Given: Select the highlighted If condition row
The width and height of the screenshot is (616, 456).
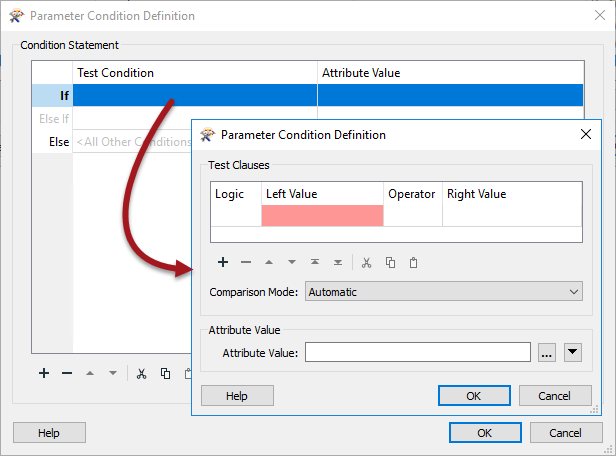Looking at the screenshot, I should click(308, 95).
